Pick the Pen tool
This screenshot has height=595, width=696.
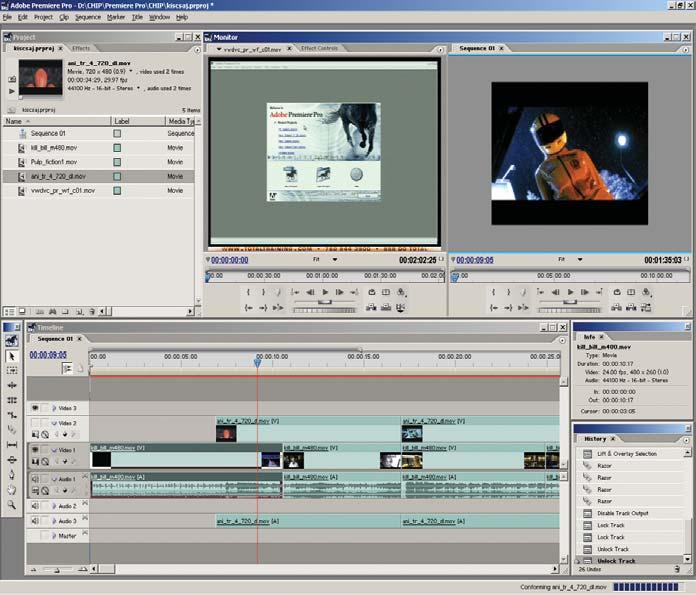pos(12,475)
